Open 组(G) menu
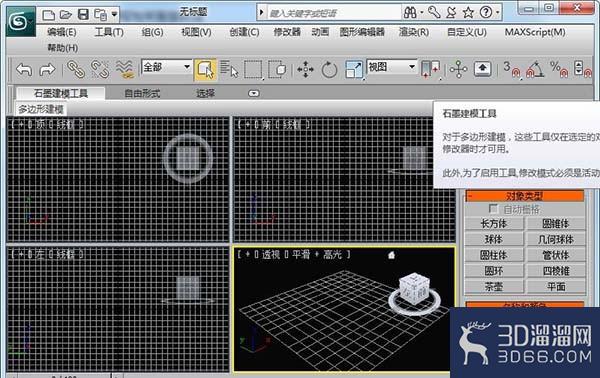The width and height of the screenshot is (600, 378). pyautogui.click(x=152, y=32)
